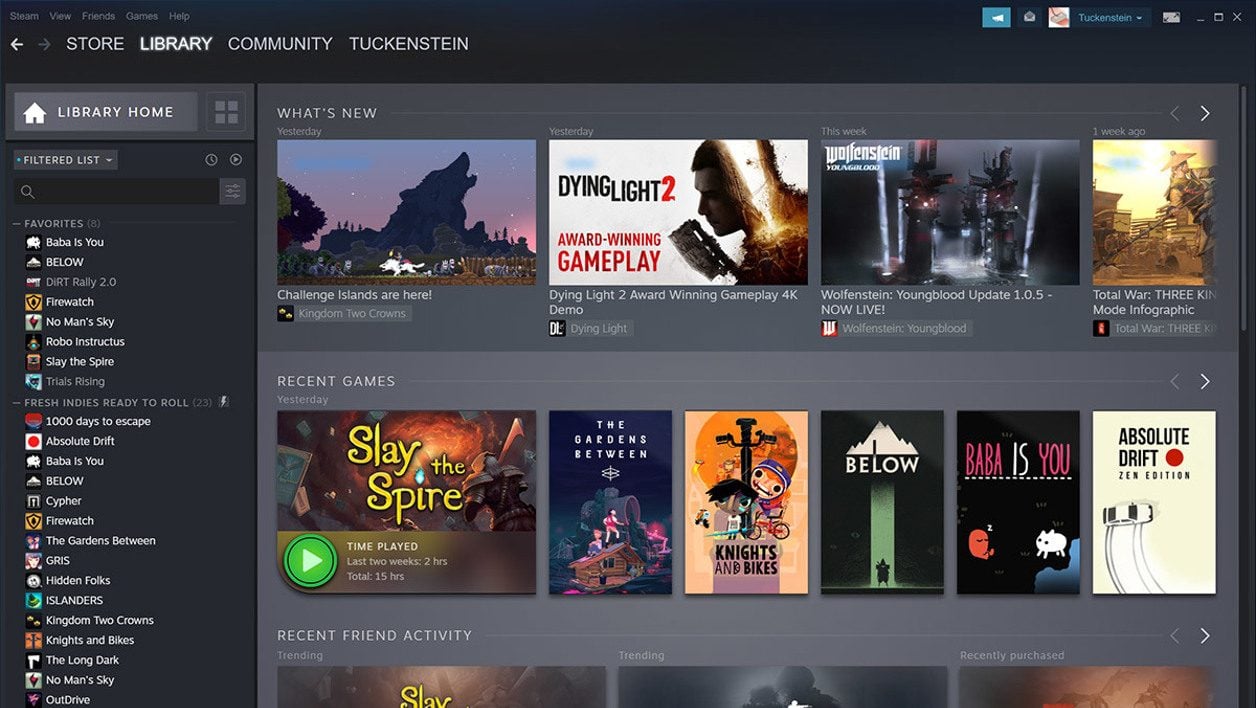Open the Filtered List dropdown
The width and height of the screenshot is (1256, 708).
click(x=66, y=160)
